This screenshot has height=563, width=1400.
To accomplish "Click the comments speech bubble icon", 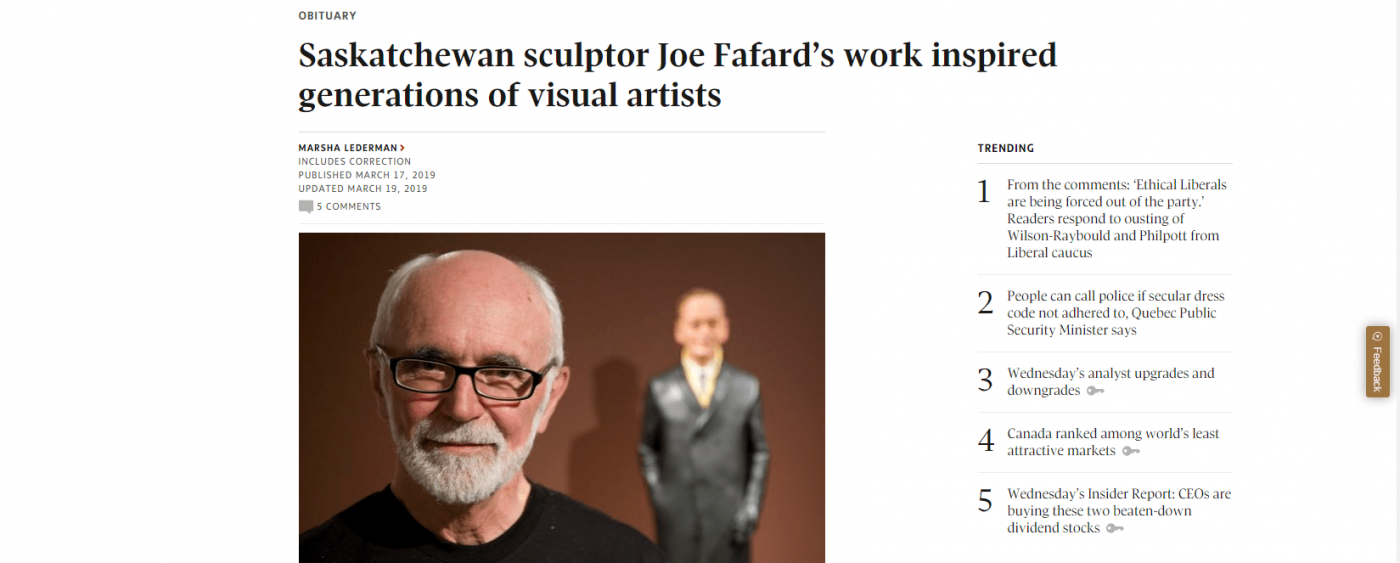I will pos(306,207).
